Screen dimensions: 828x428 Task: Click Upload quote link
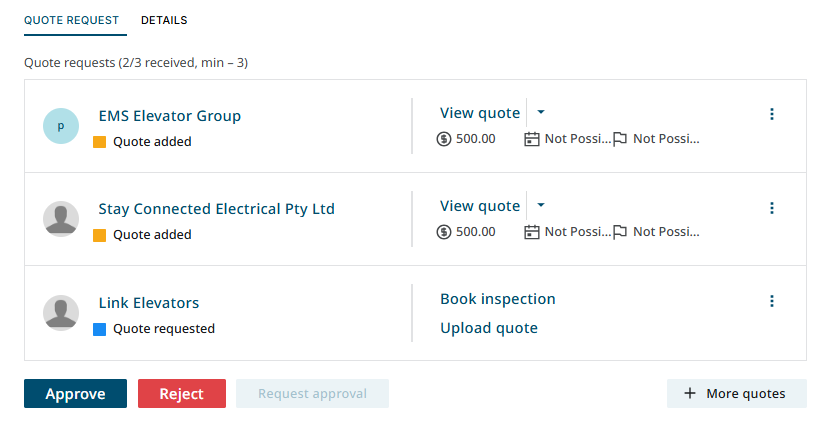(x=488, y=328)
